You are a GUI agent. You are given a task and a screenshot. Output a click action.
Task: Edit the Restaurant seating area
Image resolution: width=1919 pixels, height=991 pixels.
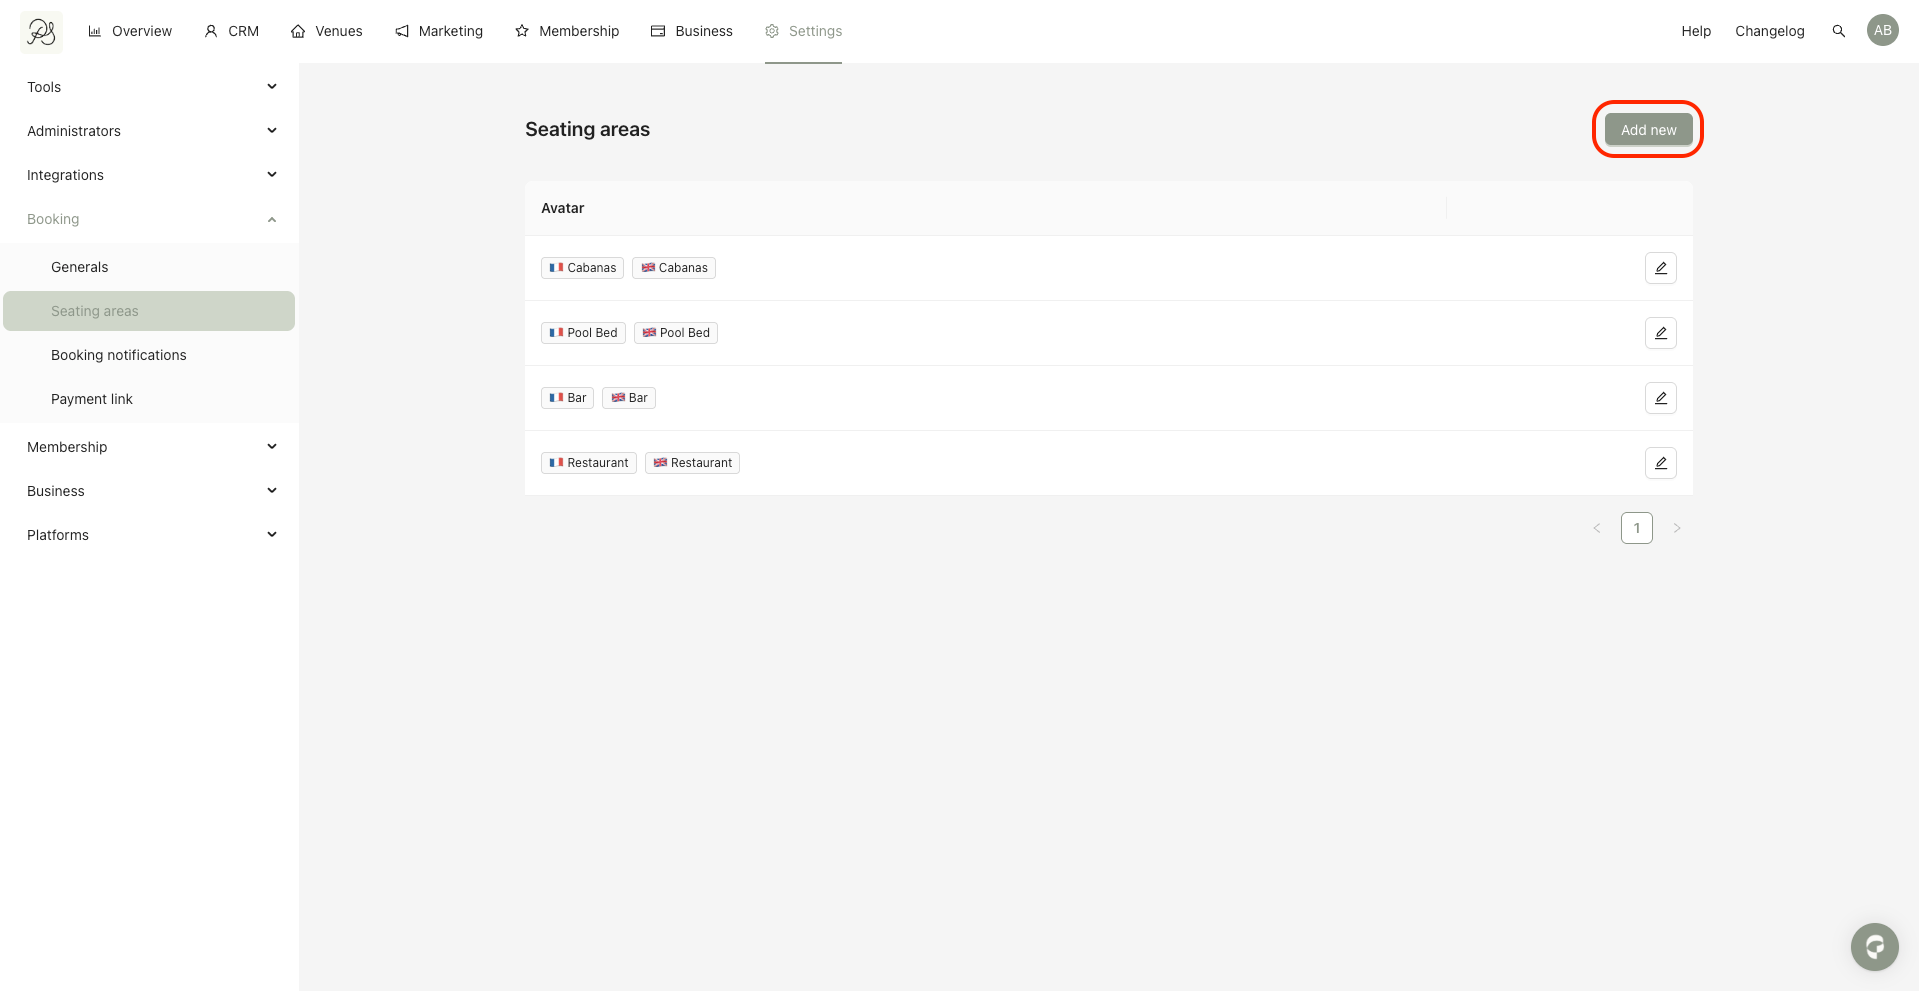click(1660, 463)
